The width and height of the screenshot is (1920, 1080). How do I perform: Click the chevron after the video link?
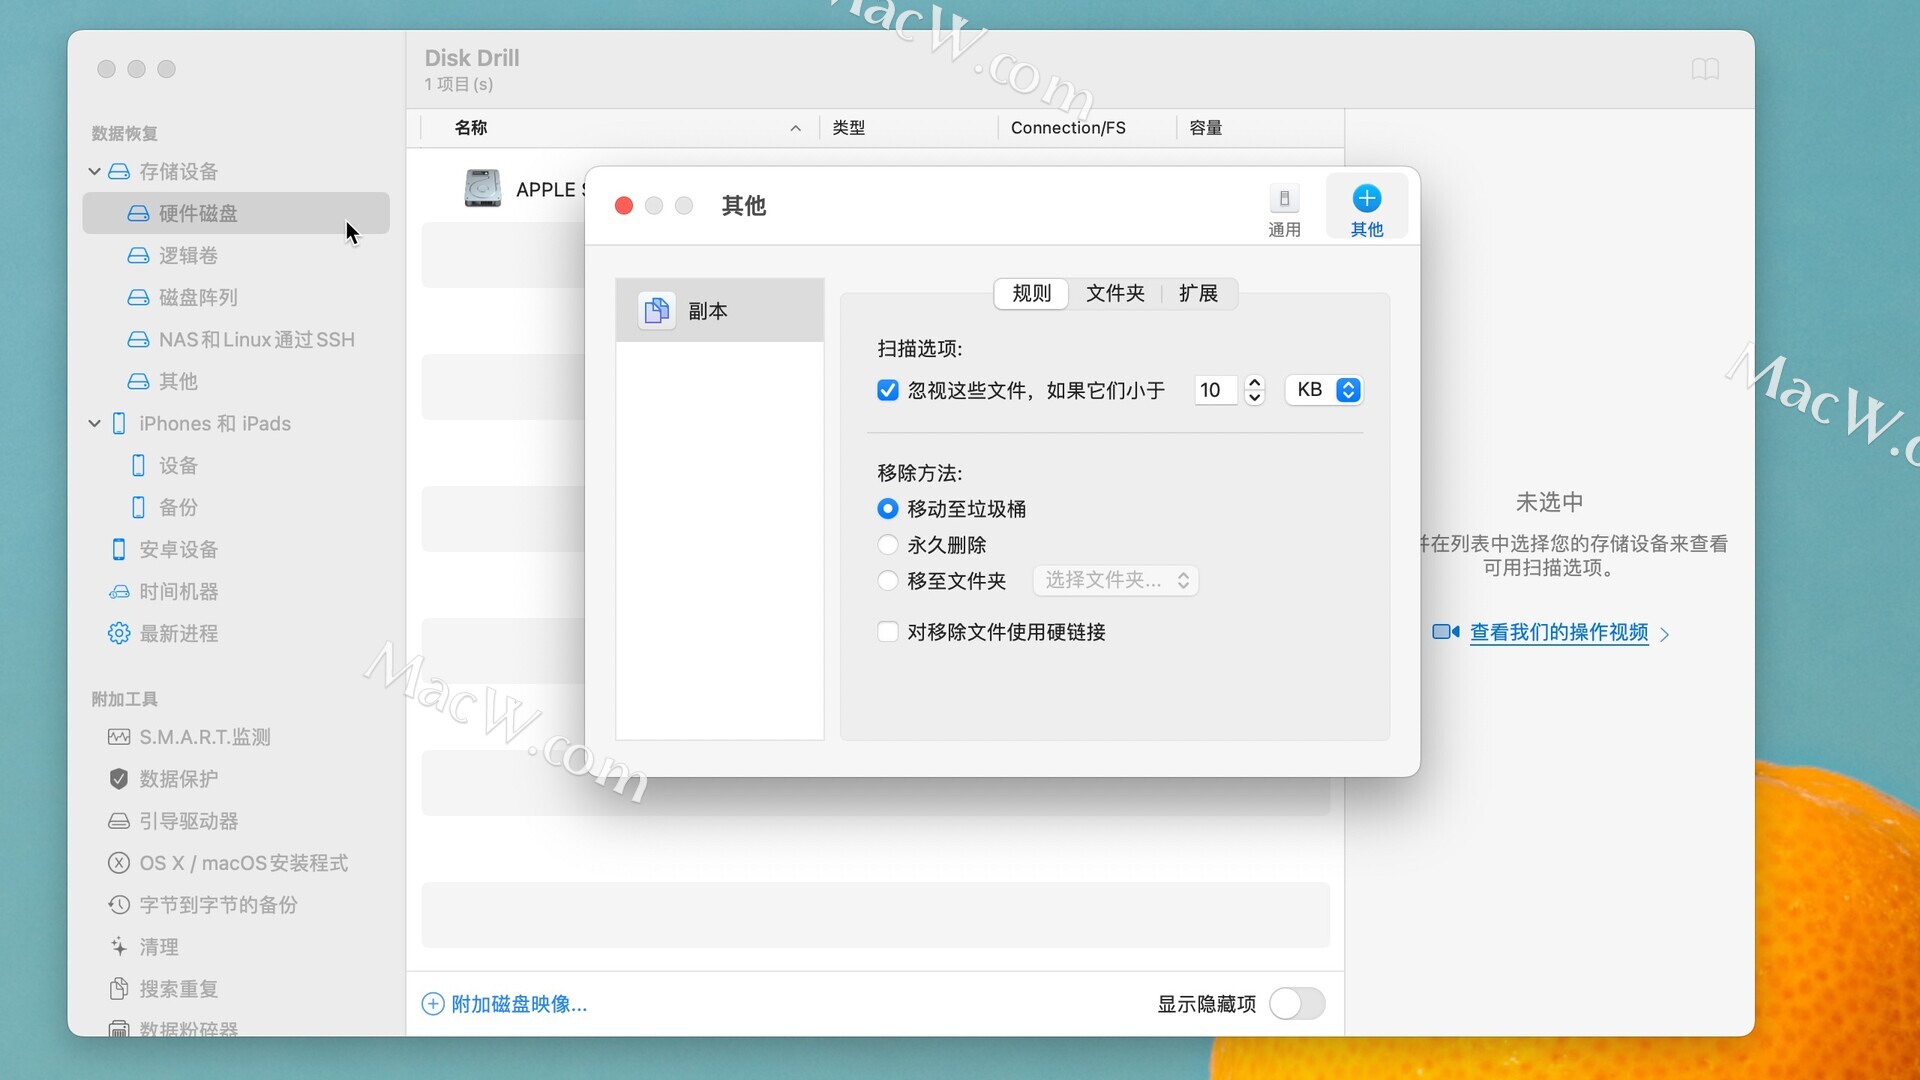pyautogui.click(x=1664, y=634)
